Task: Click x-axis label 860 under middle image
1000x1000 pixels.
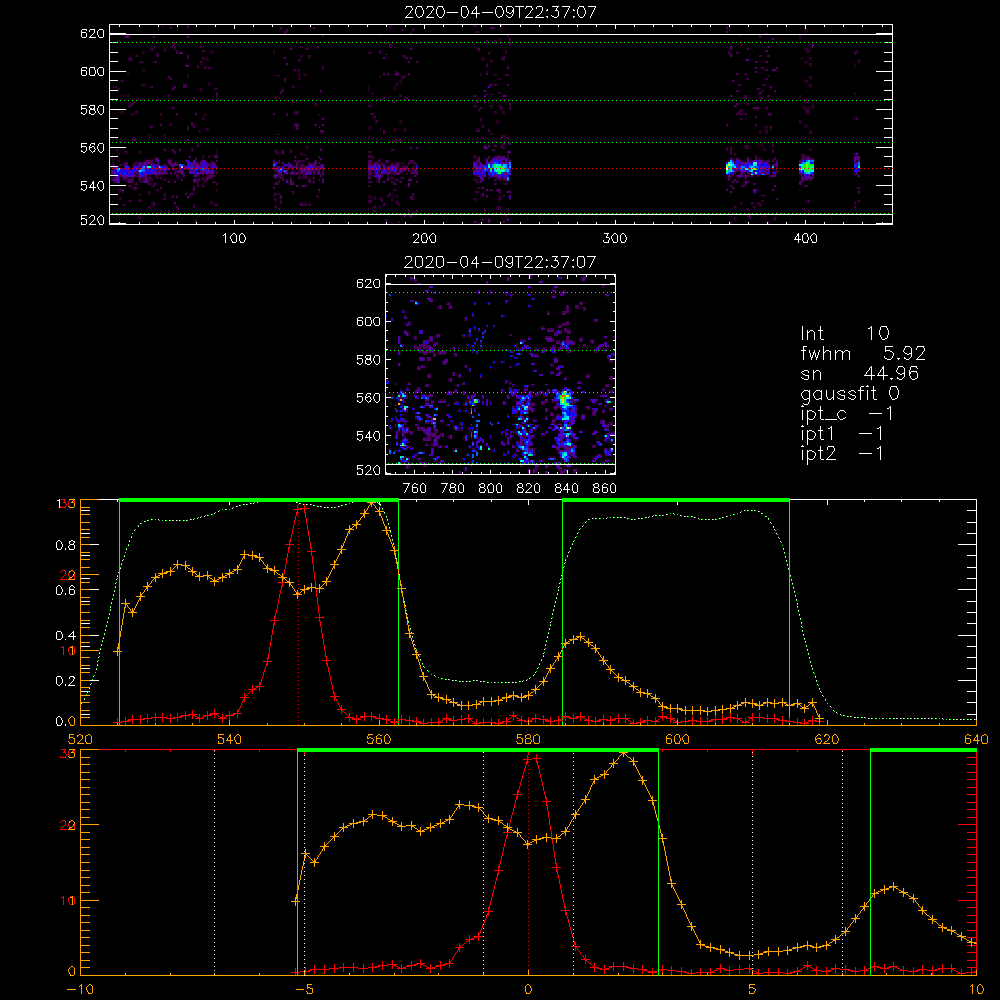Action: click(605, 489)
